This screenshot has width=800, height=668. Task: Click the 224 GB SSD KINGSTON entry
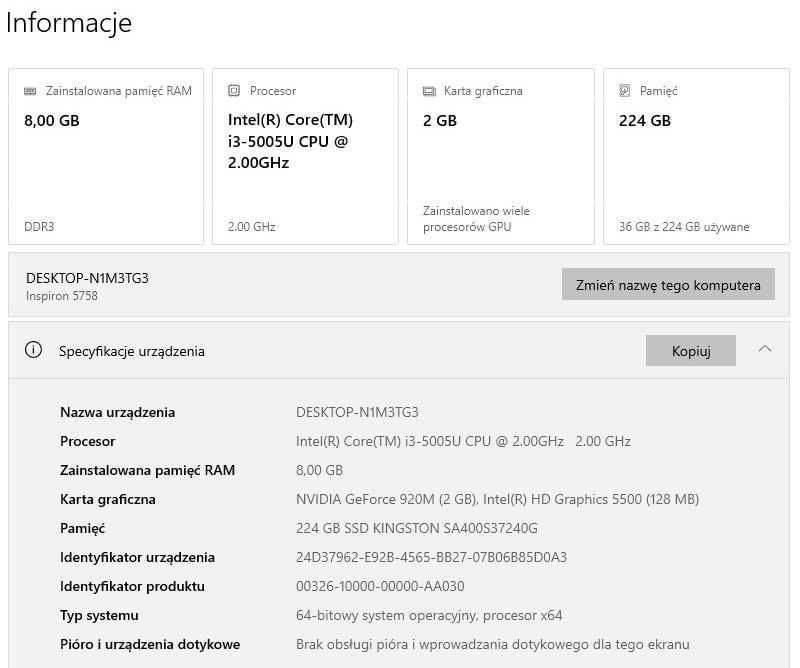pos(416,528)
